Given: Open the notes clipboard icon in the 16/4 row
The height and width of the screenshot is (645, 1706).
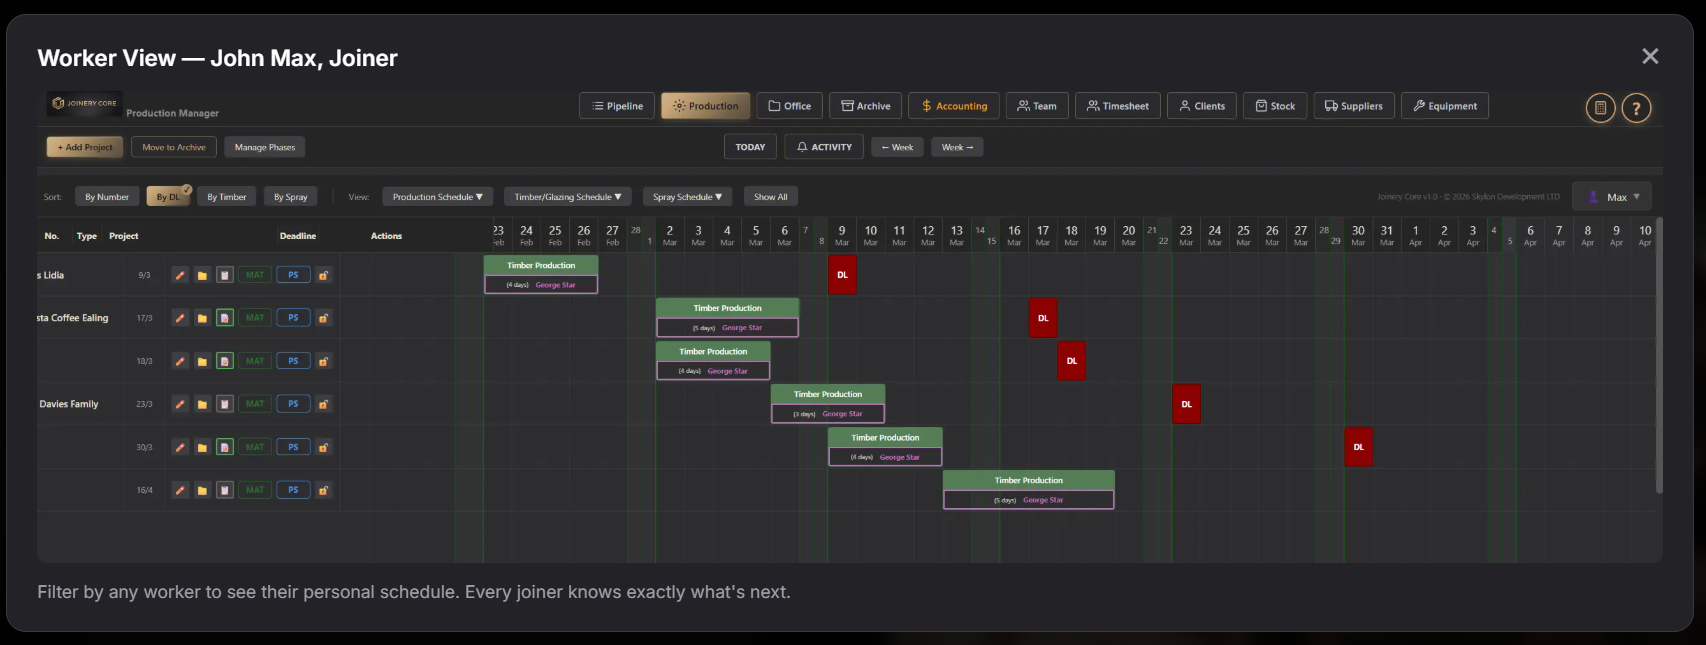Looking at the screenshot, I should (x=225, y=490).
